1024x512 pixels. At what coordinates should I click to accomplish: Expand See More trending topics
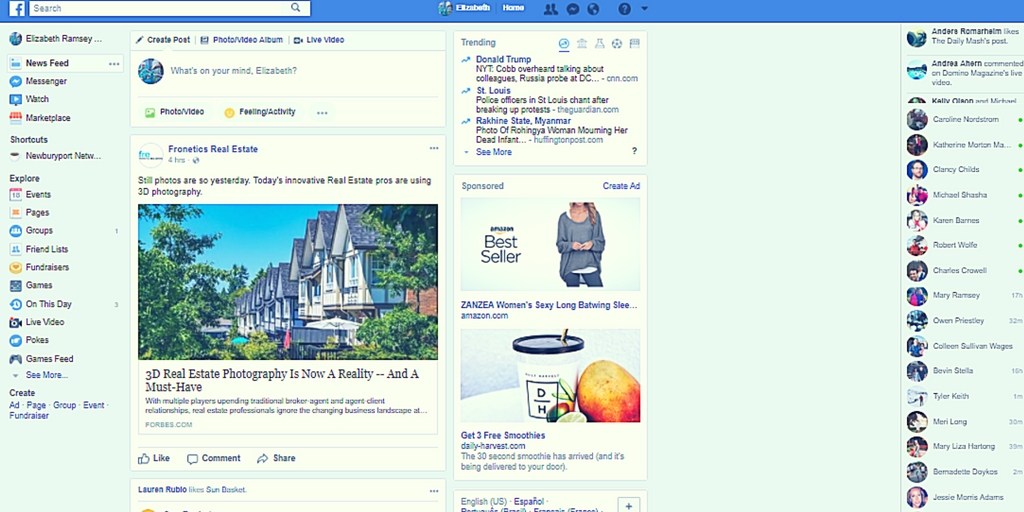494,152
